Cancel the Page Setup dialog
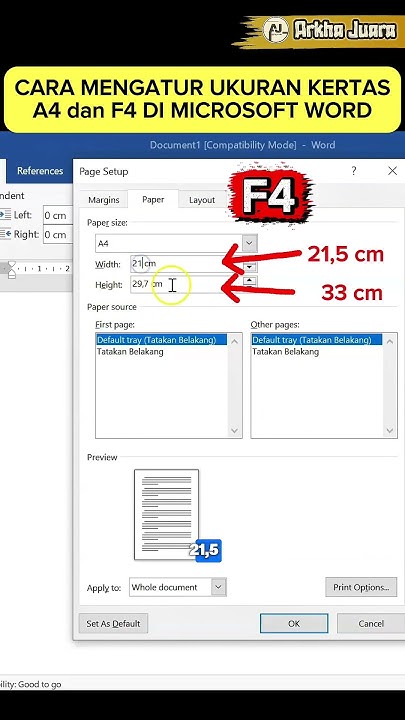405x720 pixels. [x=371, y=624]
